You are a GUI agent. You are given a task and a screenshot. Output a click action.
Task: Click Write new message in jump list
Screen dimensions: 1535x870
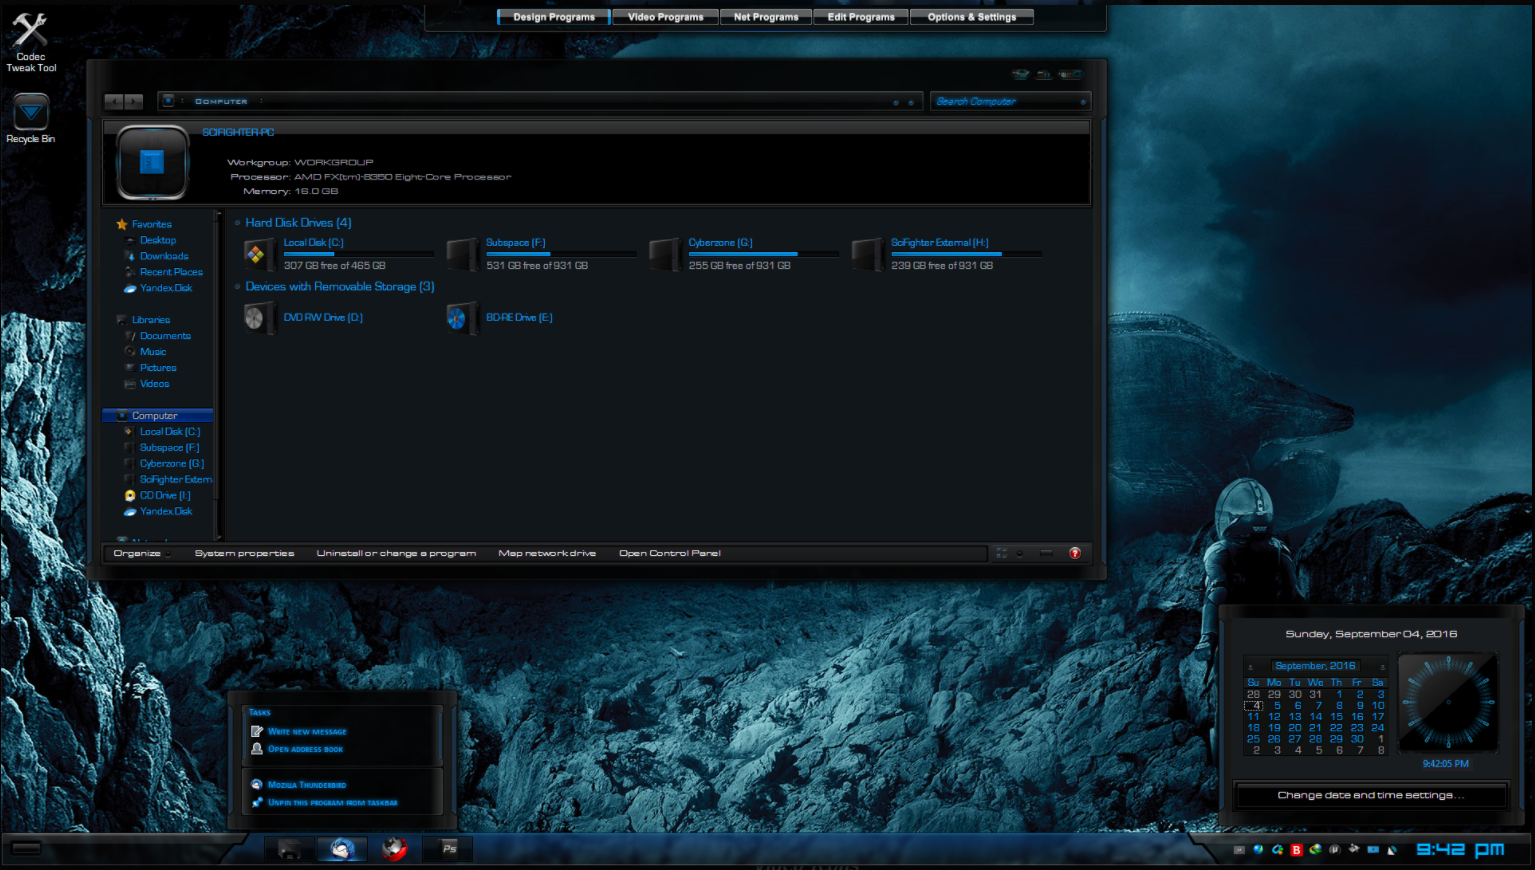[306, 732]
